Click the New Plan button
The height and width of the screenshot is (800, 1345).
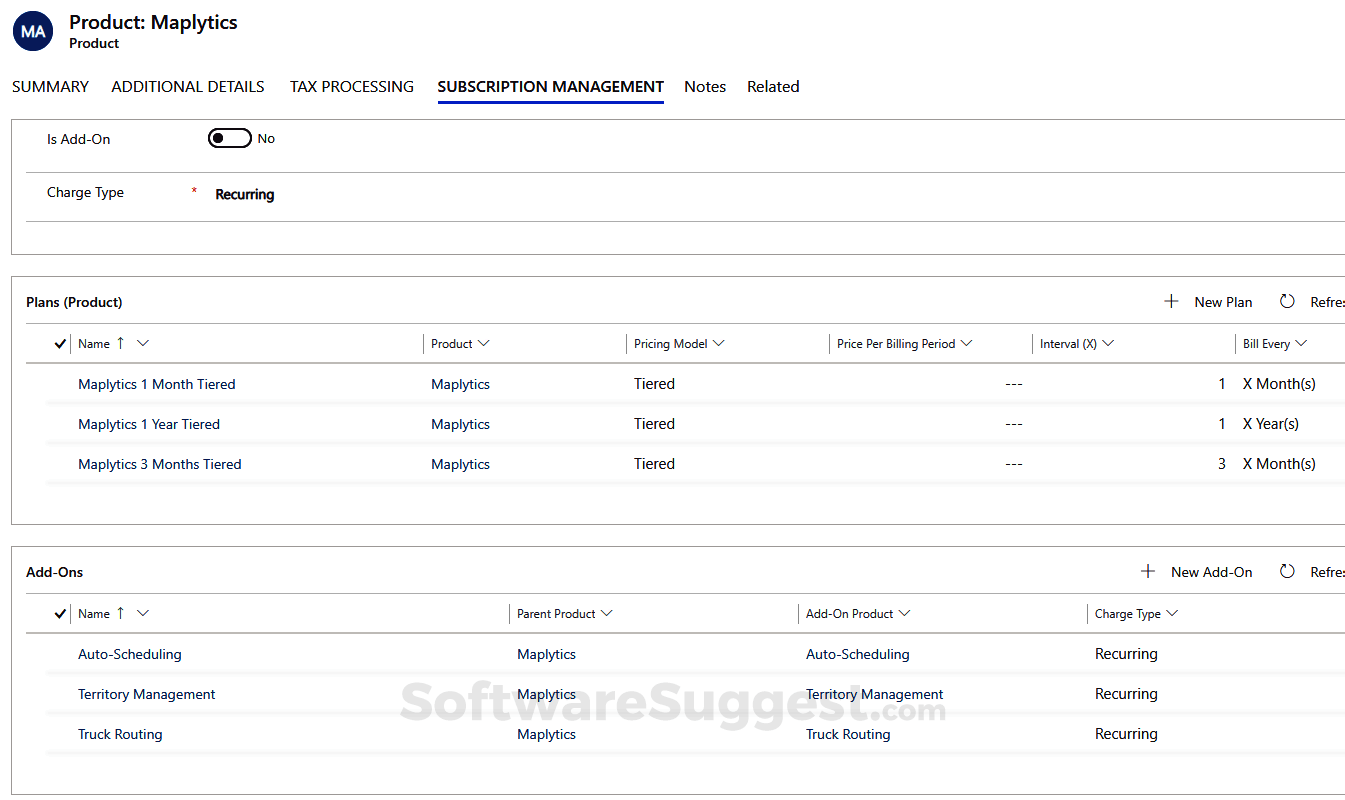pyautogui.click(x=1222, y=301)
